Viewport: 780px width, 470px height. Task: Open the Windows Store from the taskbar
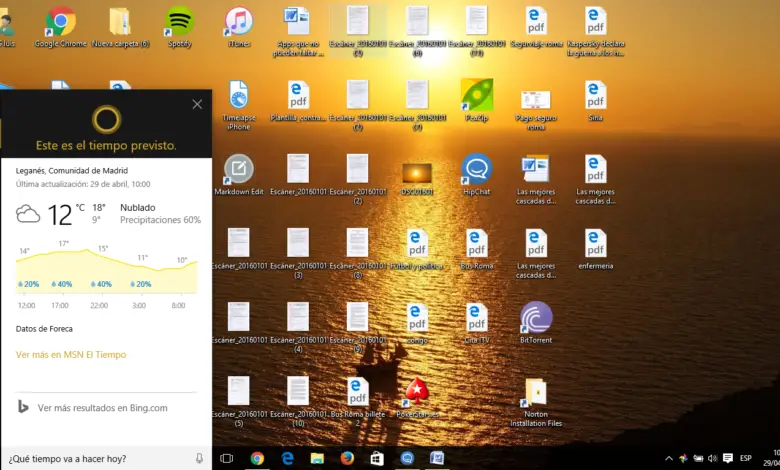coord(377,458)
